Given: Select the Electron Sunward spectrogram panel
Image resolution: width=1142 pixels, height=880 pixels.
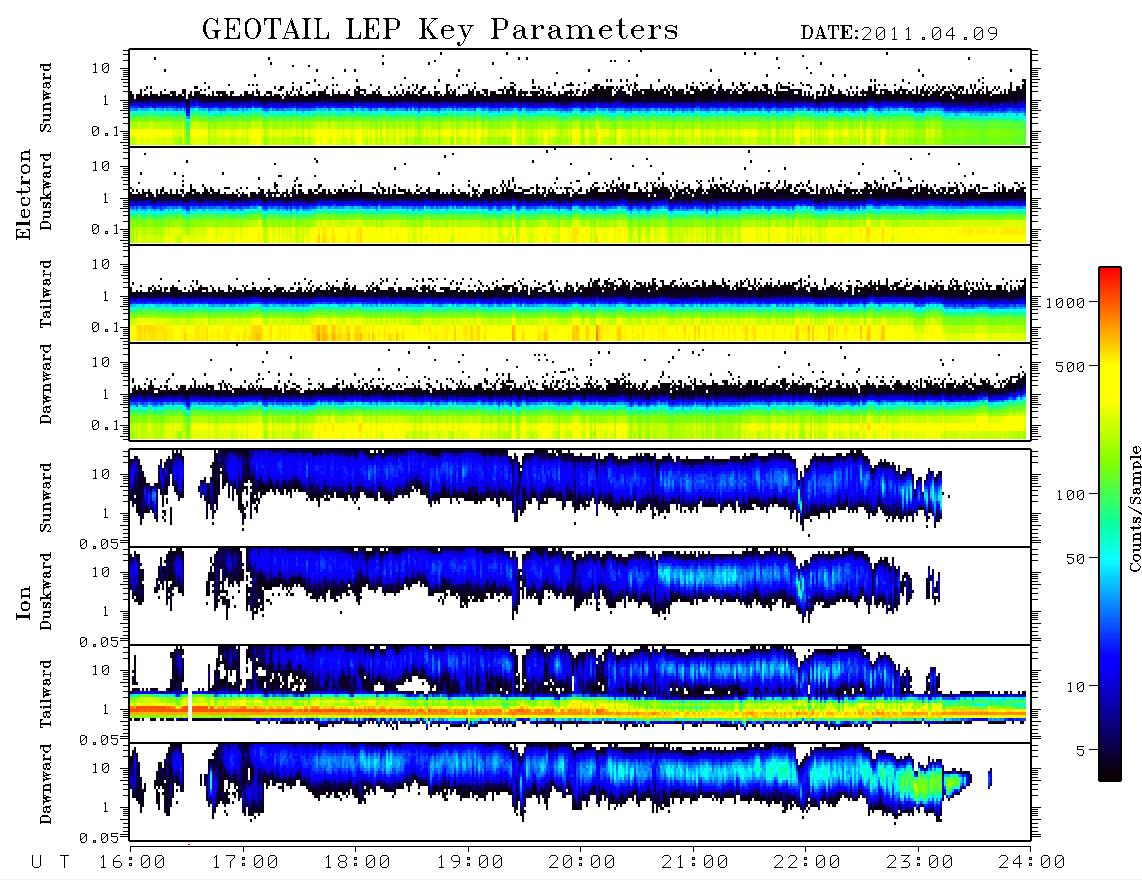Looking at the screenshot, I should [580, 98].
